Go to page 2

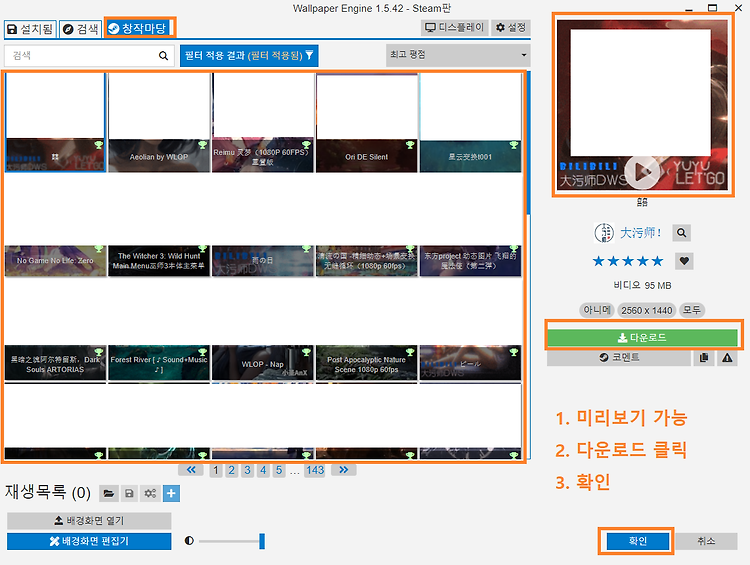pyautogui.click(x=232, y=470)
